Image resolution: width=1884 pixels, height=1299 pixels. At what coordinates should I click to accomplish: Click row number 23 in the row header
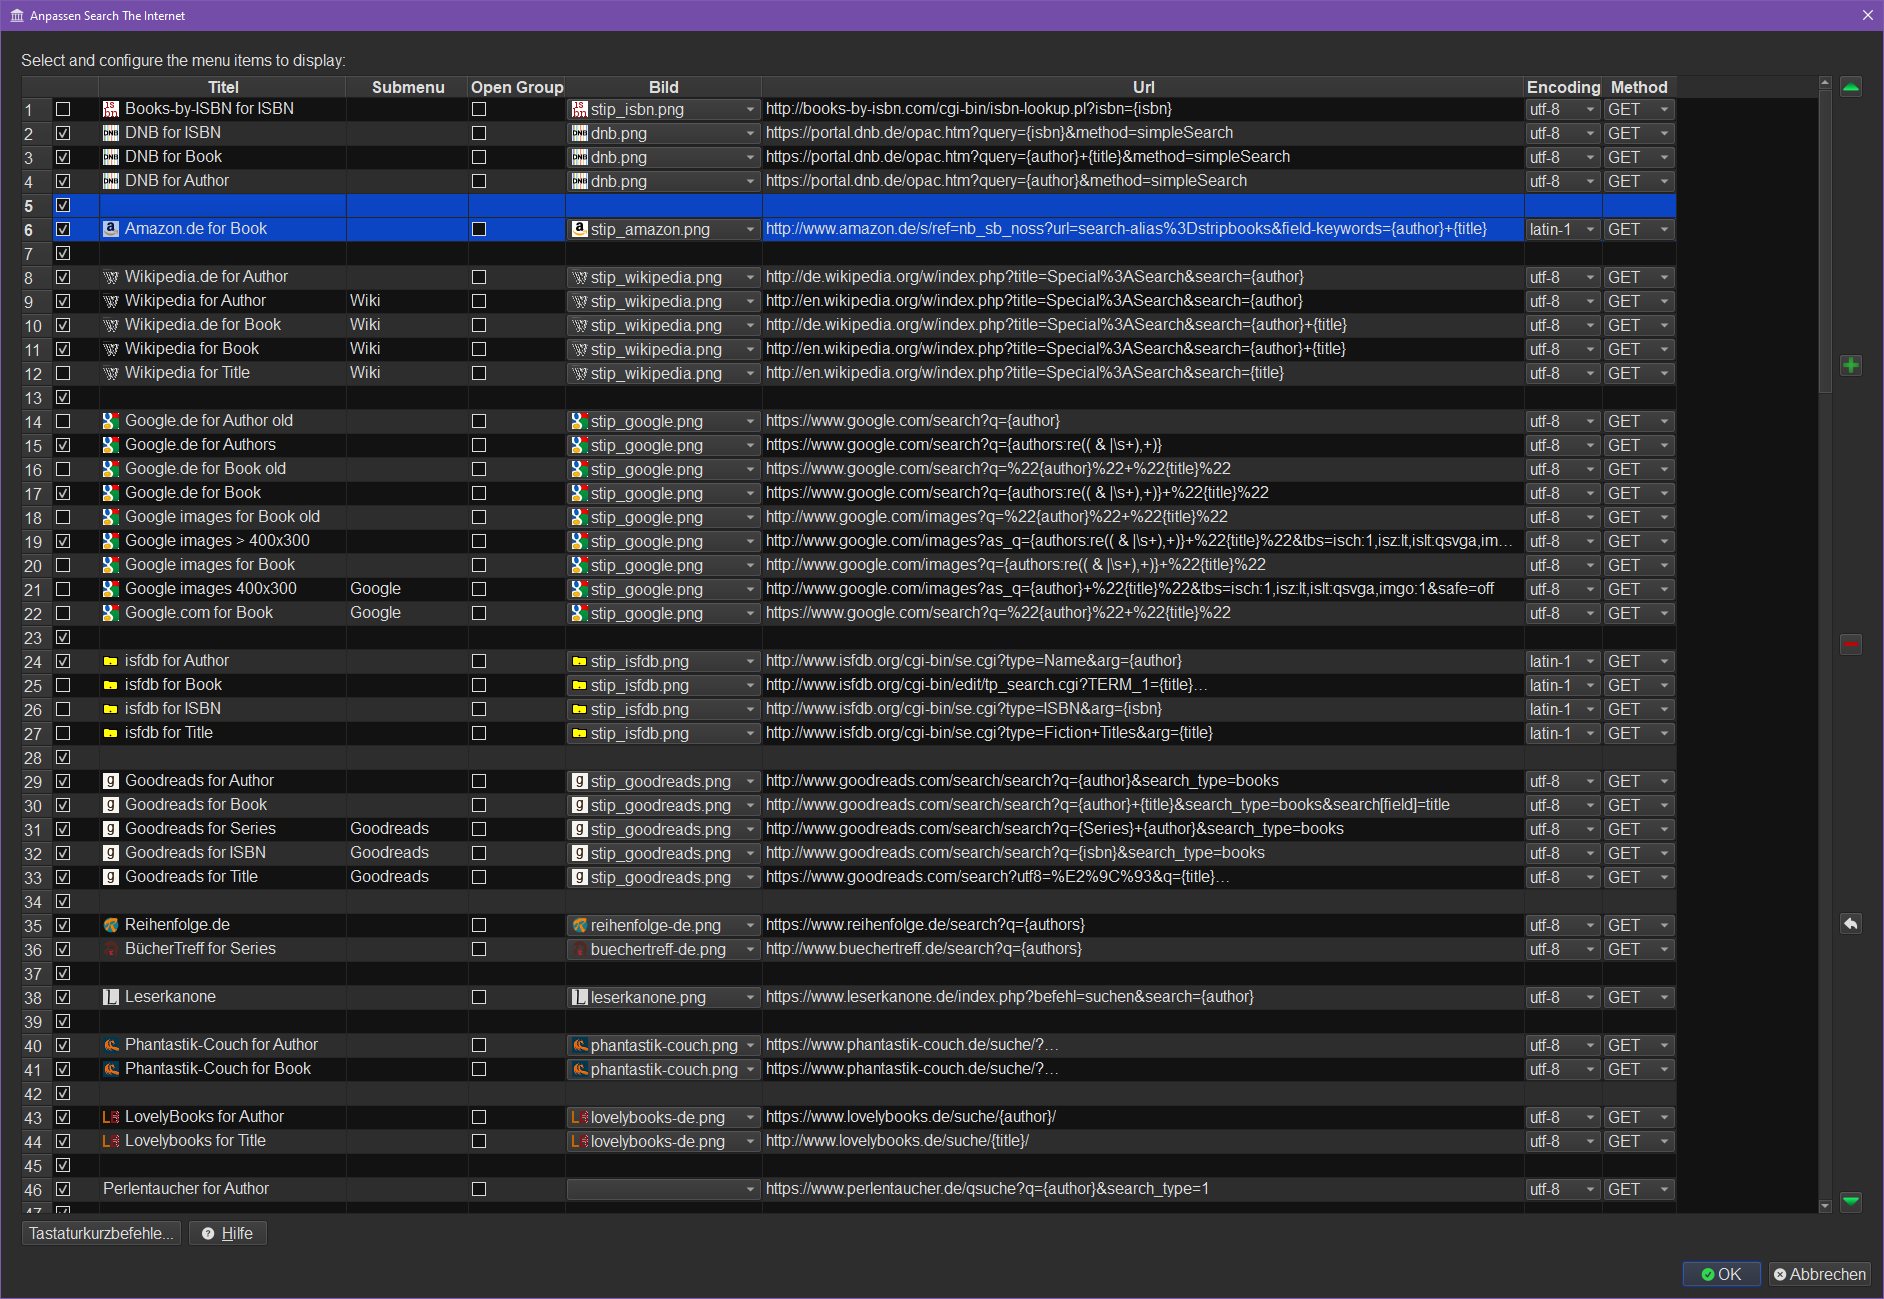click(34, 638)
